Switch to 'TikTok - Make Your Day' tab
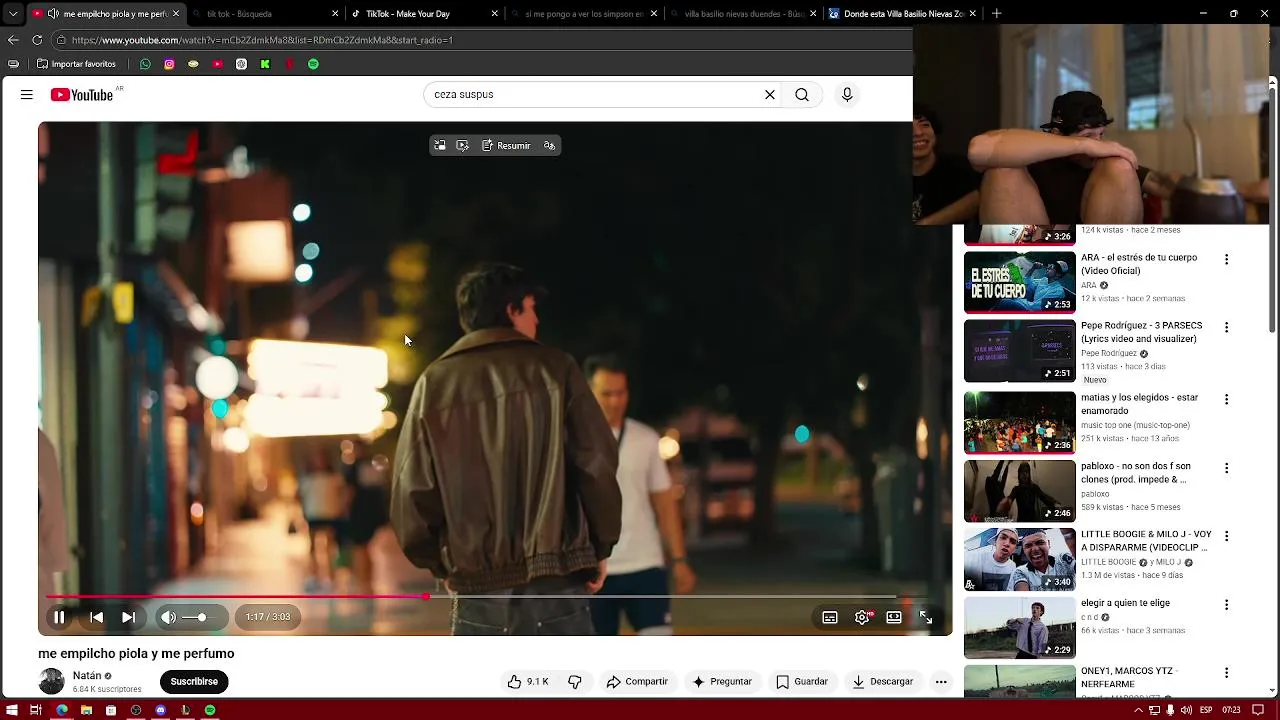The width and height of the screenshot is (1280, 720). click(x=424, y=14)
